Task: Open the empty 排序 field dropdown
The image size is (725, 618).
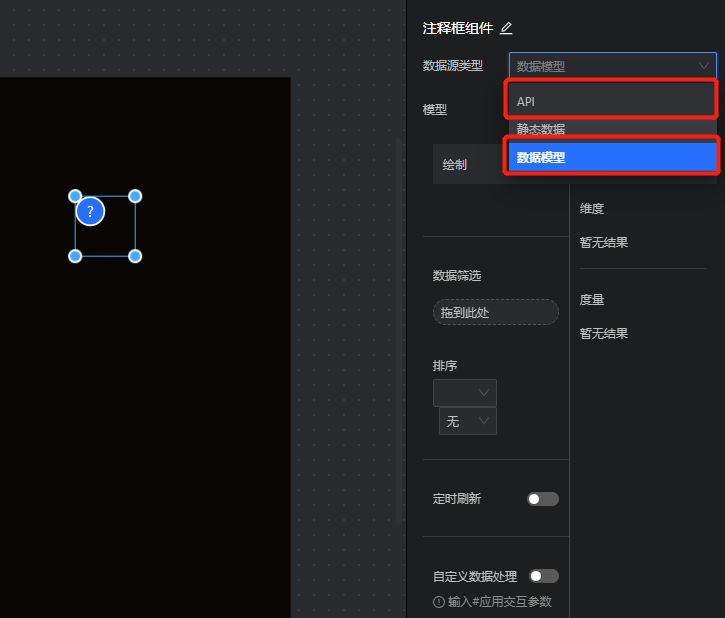Action: coord(465,393)
